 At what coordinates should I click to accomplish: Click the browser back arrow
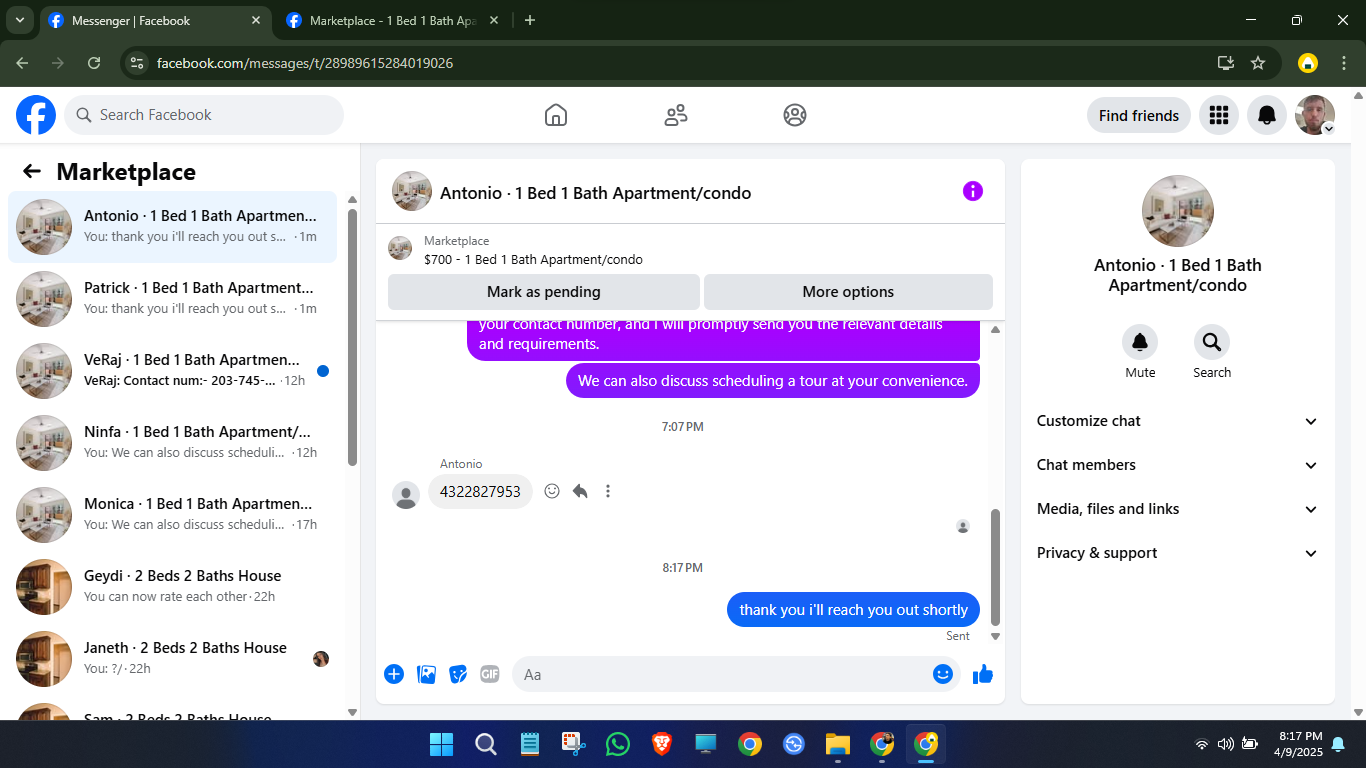click(22, 63)
